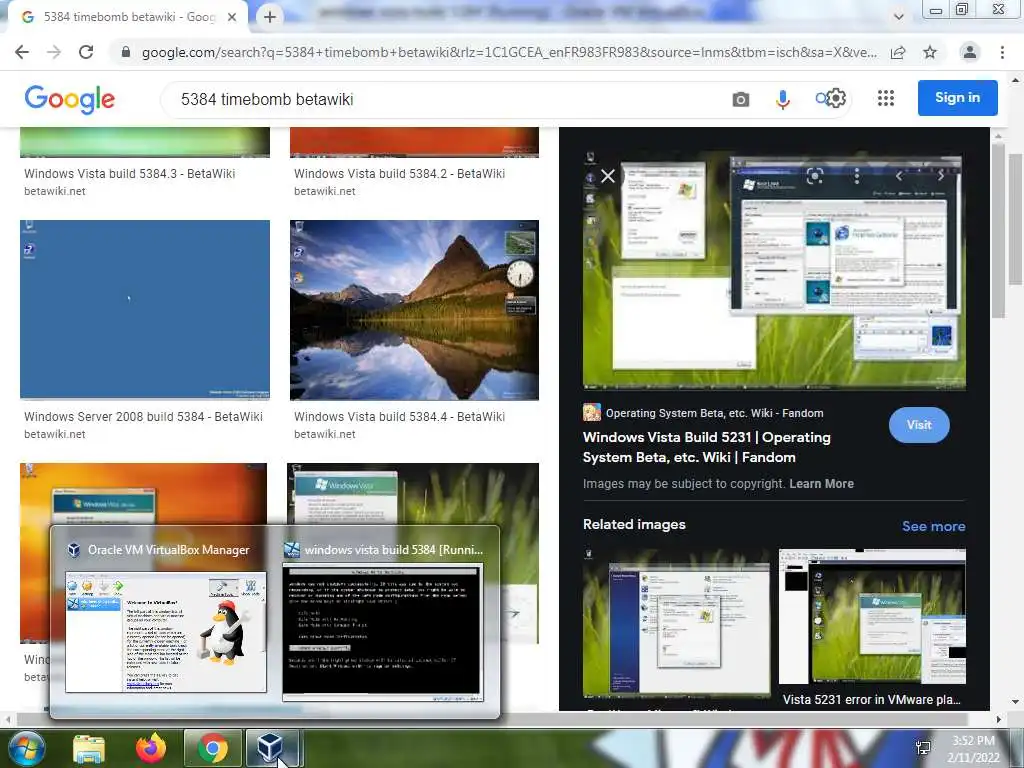This screenshot has height=768, width=1024.
Task: Search inside image with lens icon
Action: pyautogui.click(x=814, y=176)
